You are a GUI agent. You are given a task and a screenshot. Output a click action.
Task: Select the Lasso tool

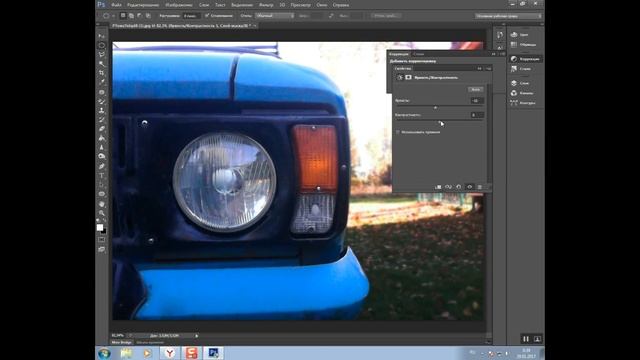coord(101,54)
